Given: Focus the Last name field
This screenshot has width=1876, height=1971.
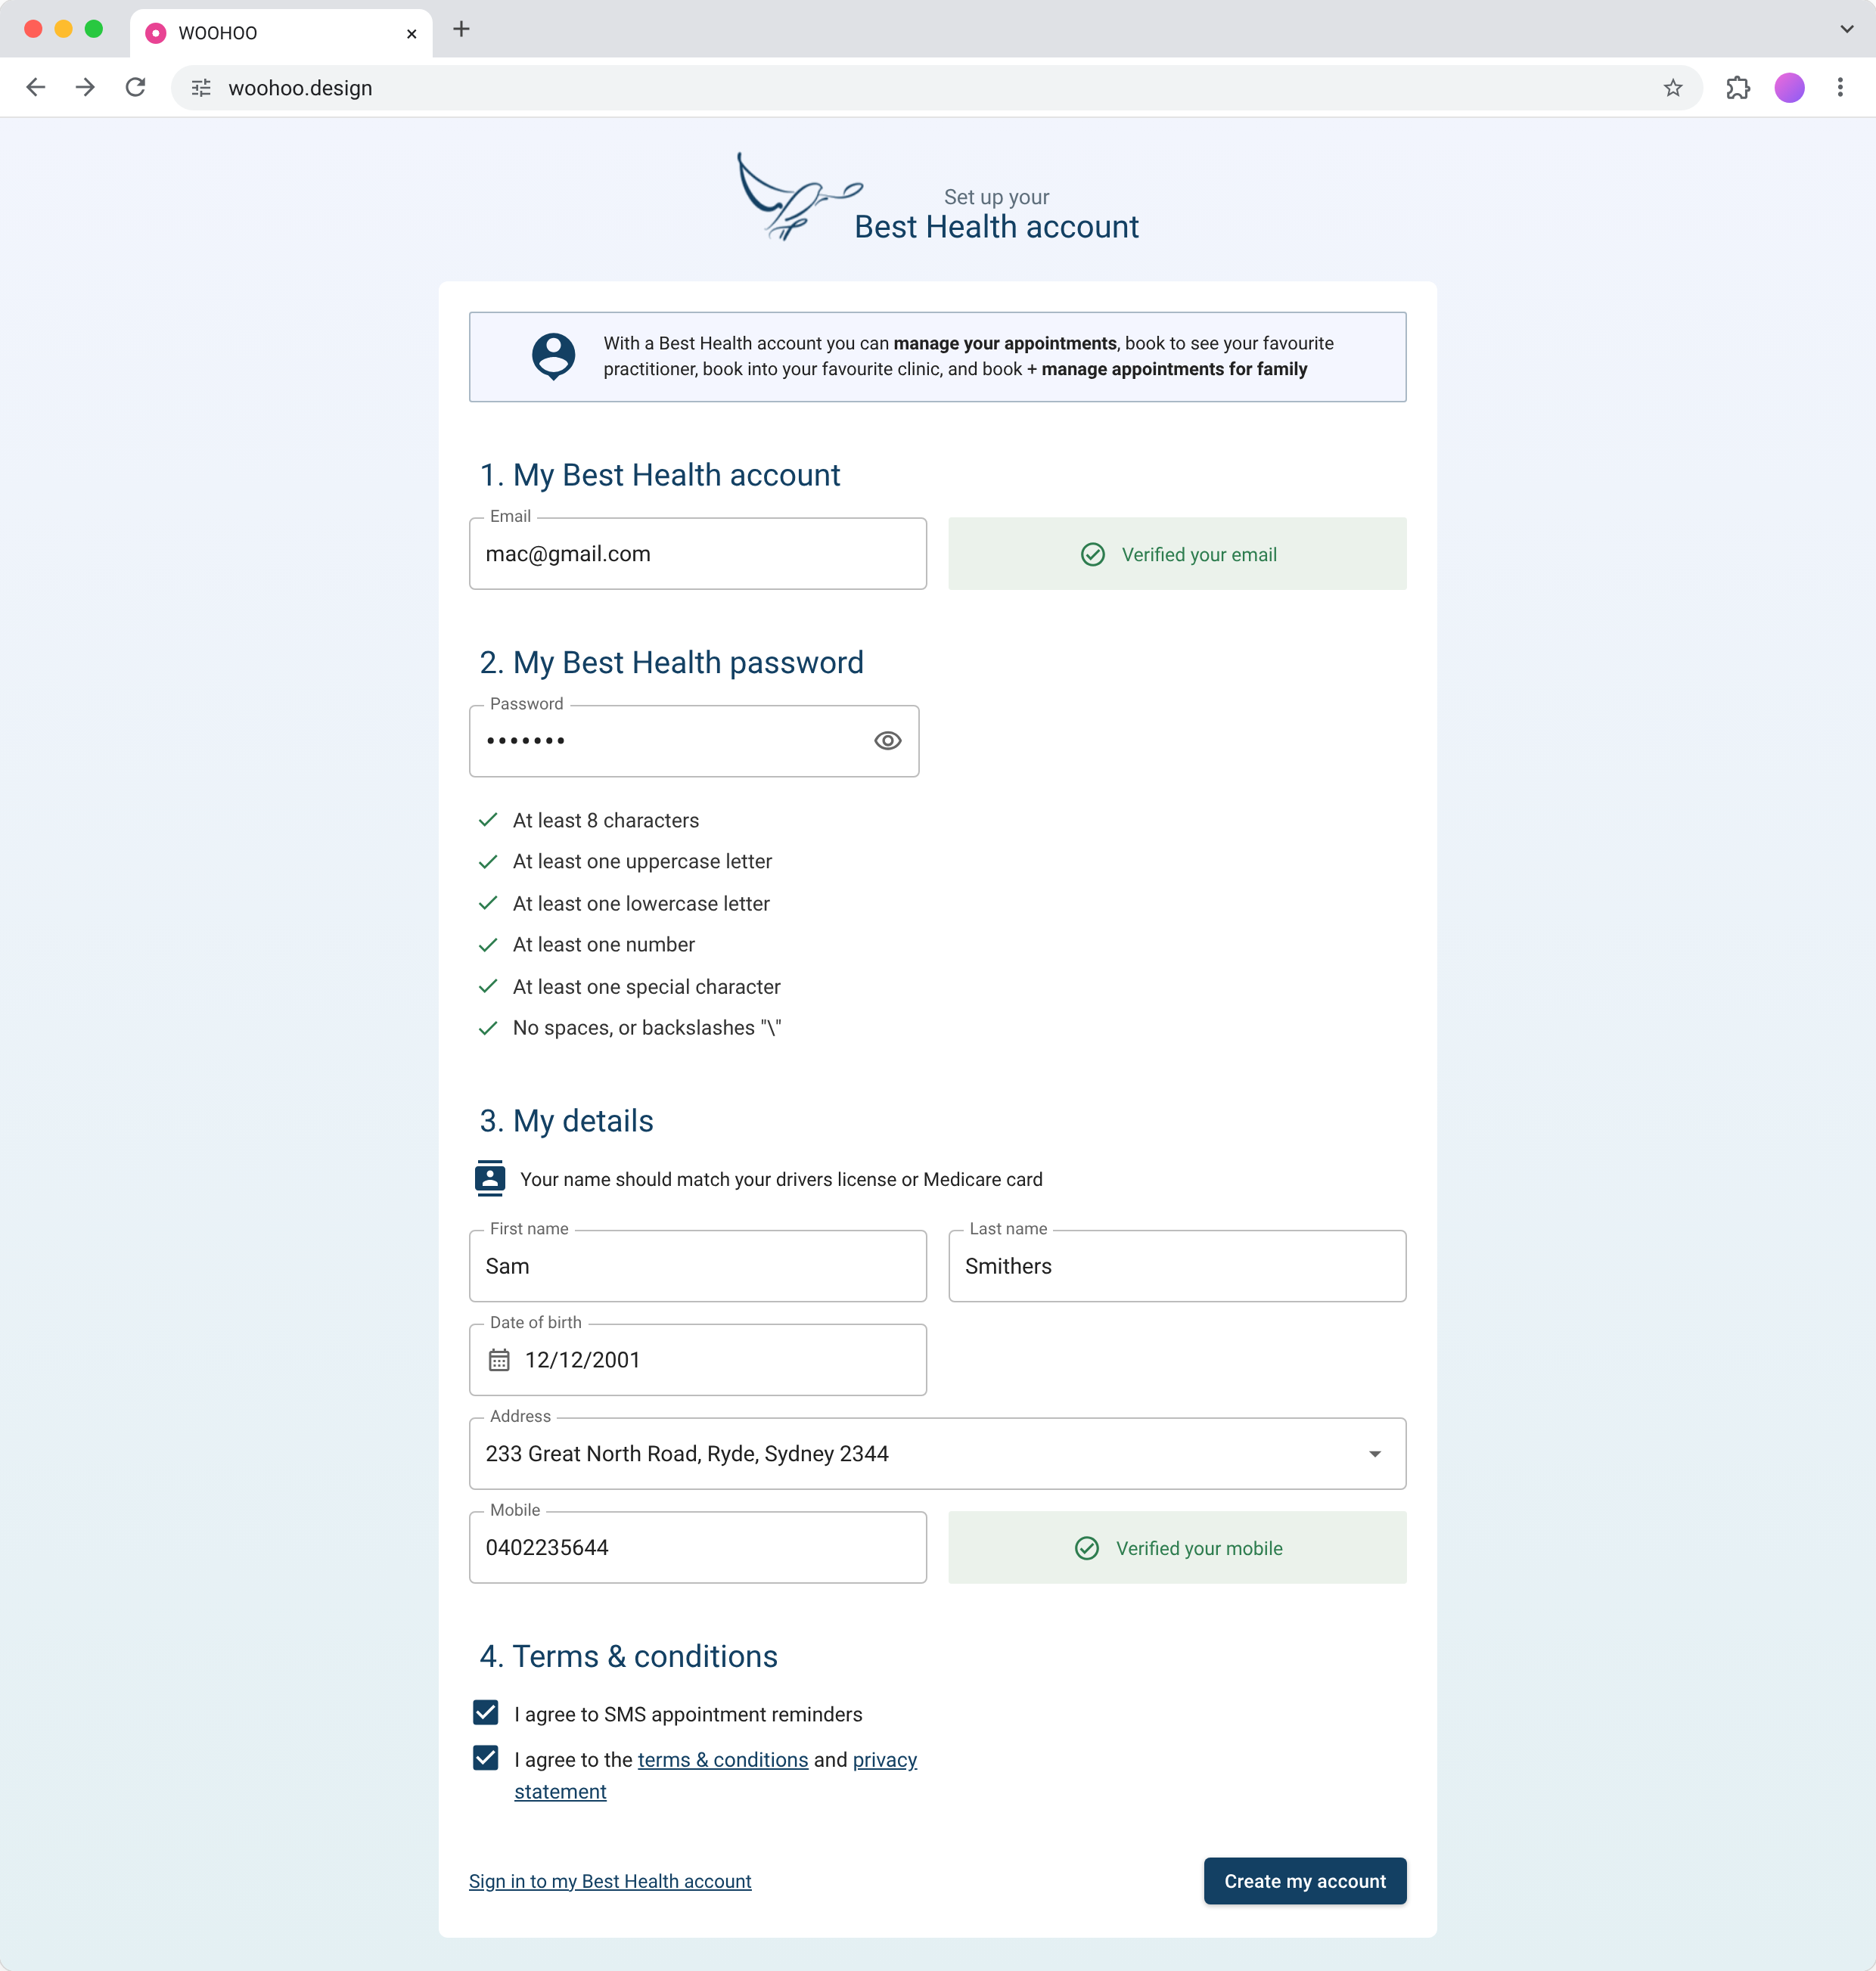Looking at the screenshot, I should [1177, 1266].
